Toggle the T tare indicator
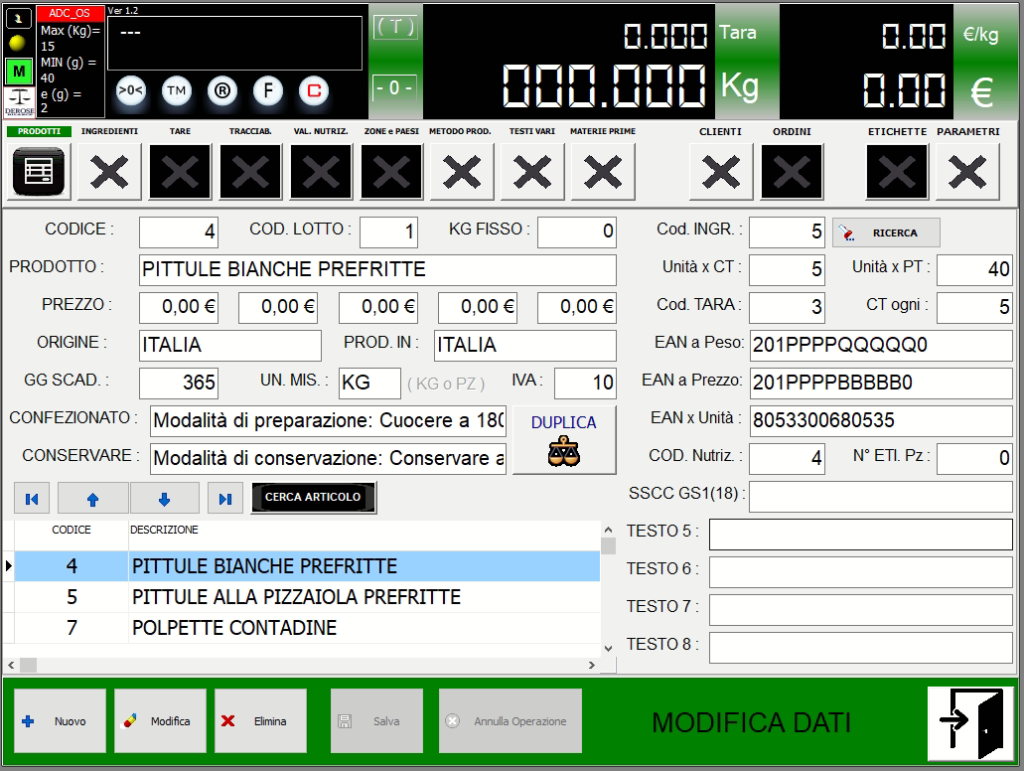This screenshot has width=1024, height=771. (394, 28)
